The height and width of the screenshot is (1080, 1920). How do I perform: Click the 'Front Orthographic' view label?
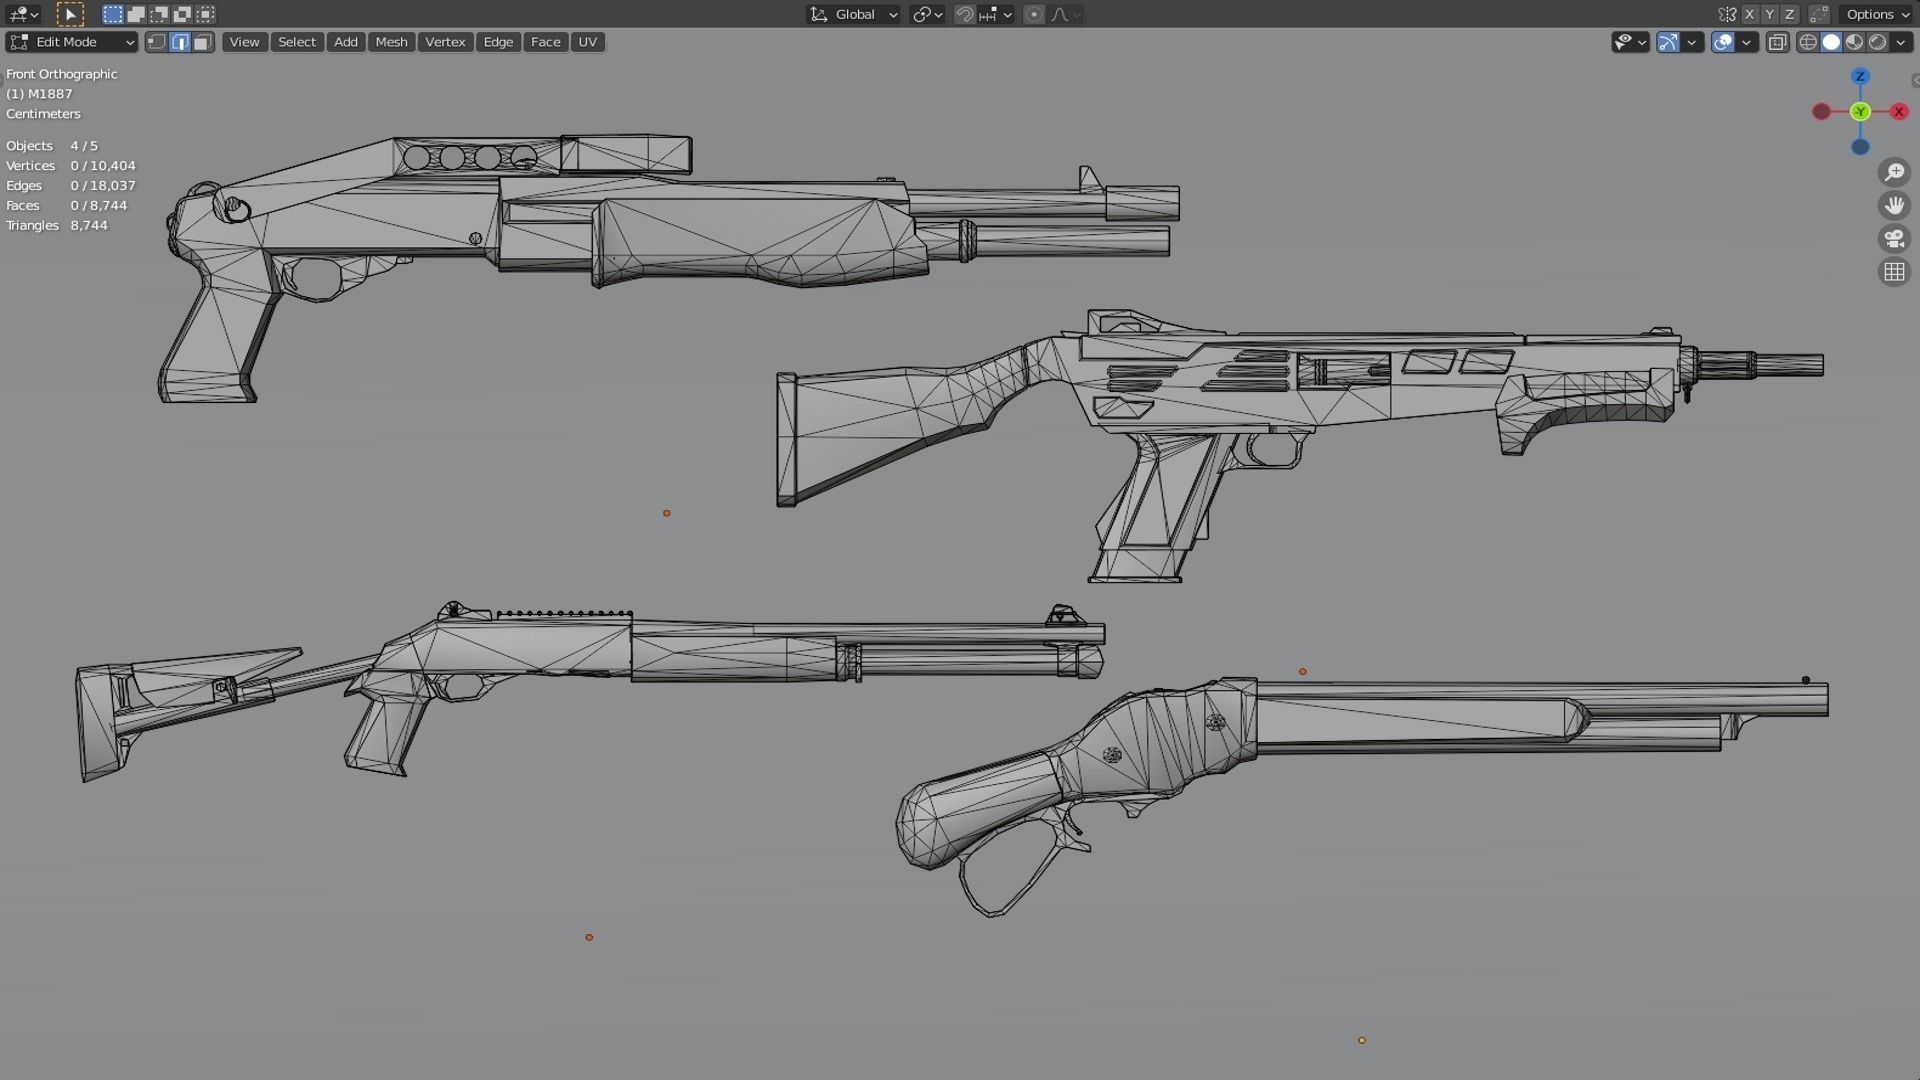[62, 74]
